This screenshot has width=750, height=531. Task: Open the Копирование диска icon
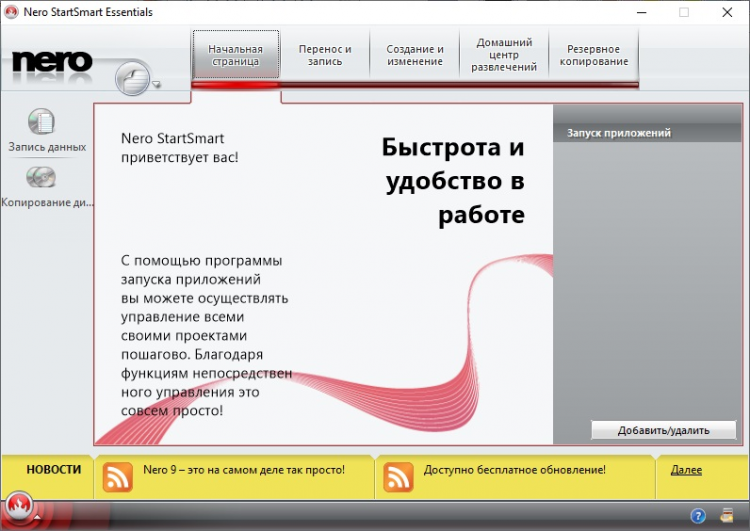click(x=41, y=177)
